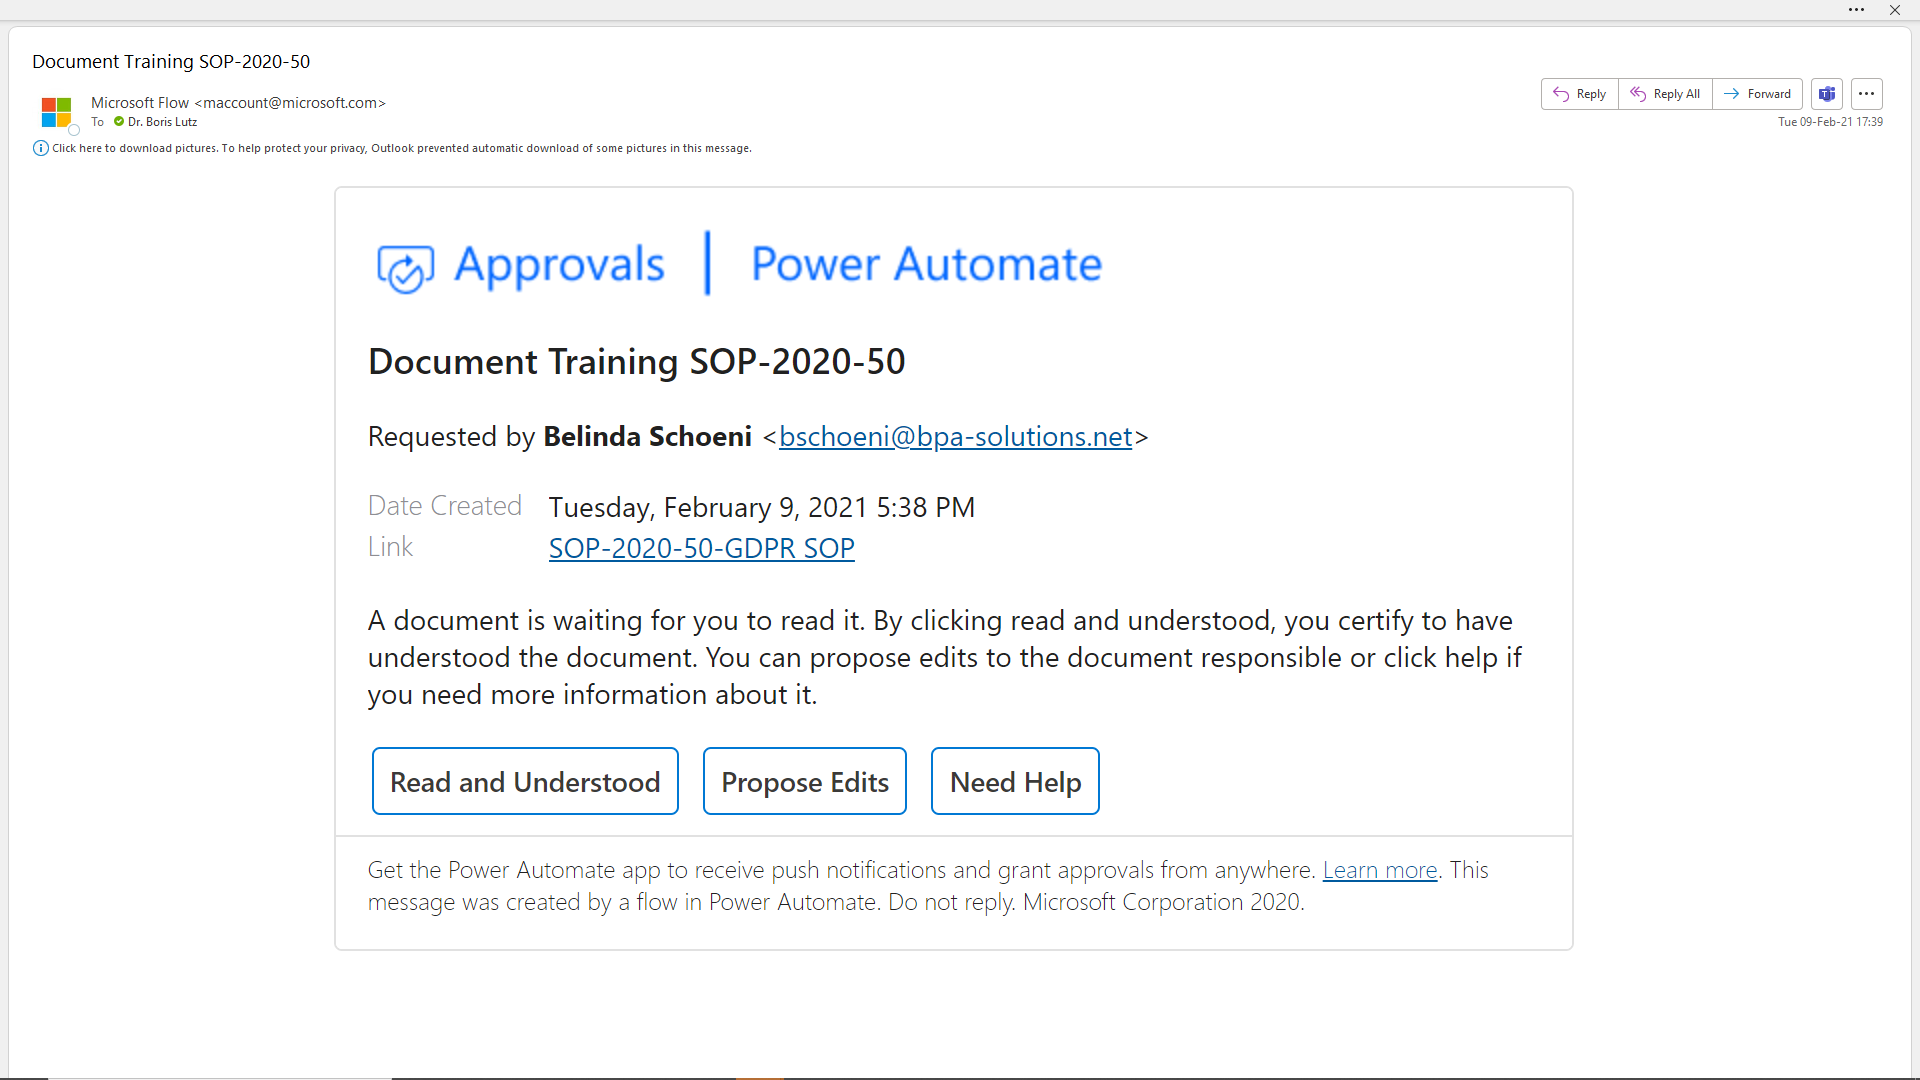Open more actions ellipsis beside Teams icon

(1867, 94)
